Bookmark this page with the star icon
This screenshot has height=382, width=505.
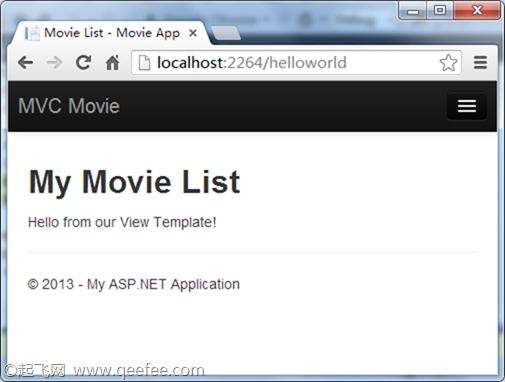click(448, 63)
